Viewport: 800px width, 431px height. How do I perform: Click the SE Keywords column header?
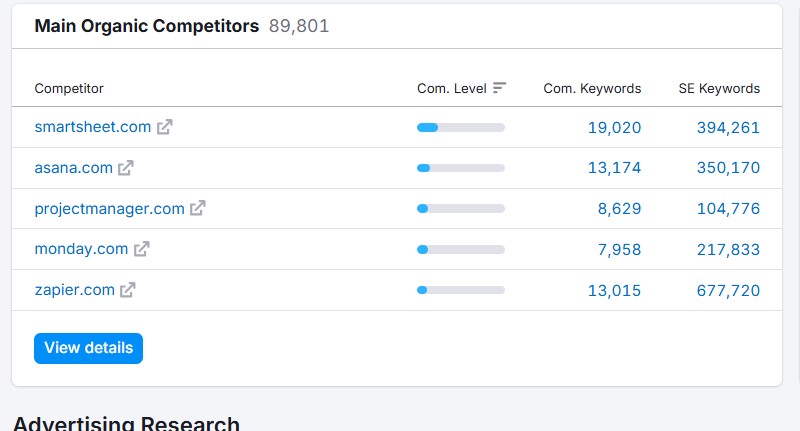coord(719,88)
